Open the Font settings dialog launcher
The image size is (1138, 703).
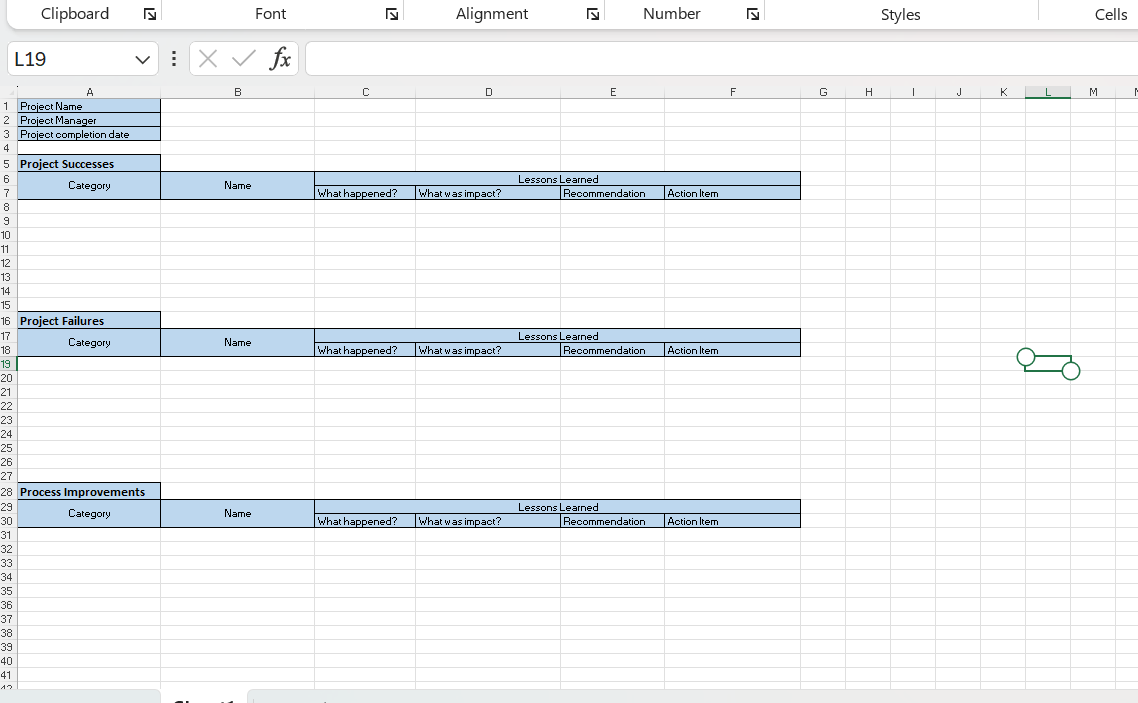tap(392, 13)
